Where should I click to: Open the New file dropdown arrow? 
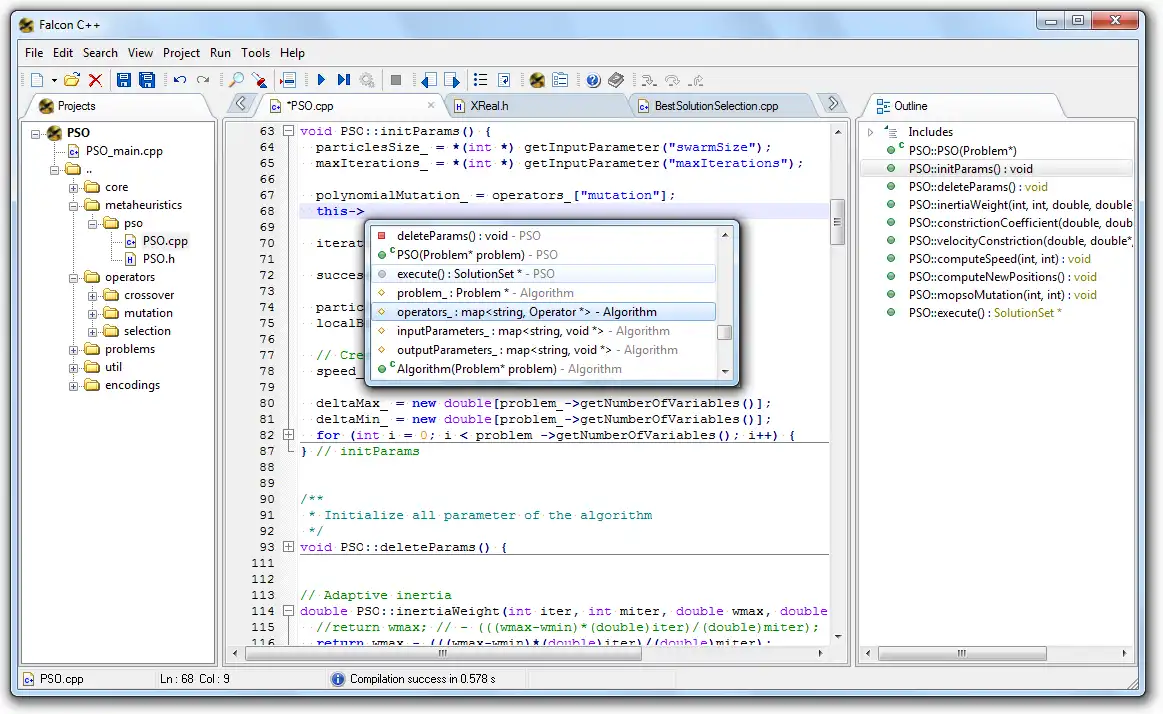tap(54, 81)
